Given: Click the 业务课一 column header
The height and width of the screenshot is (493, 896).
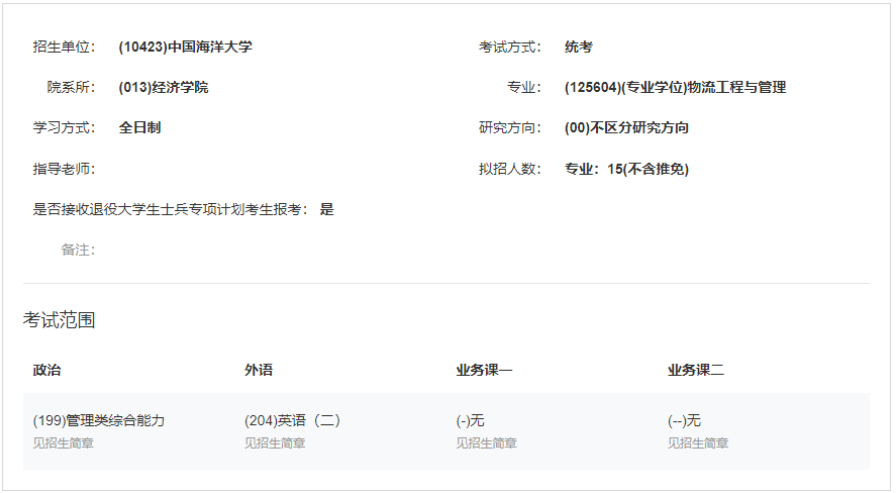Looking at the screenshot, I should pyautogui.click(x=484, y=370).
